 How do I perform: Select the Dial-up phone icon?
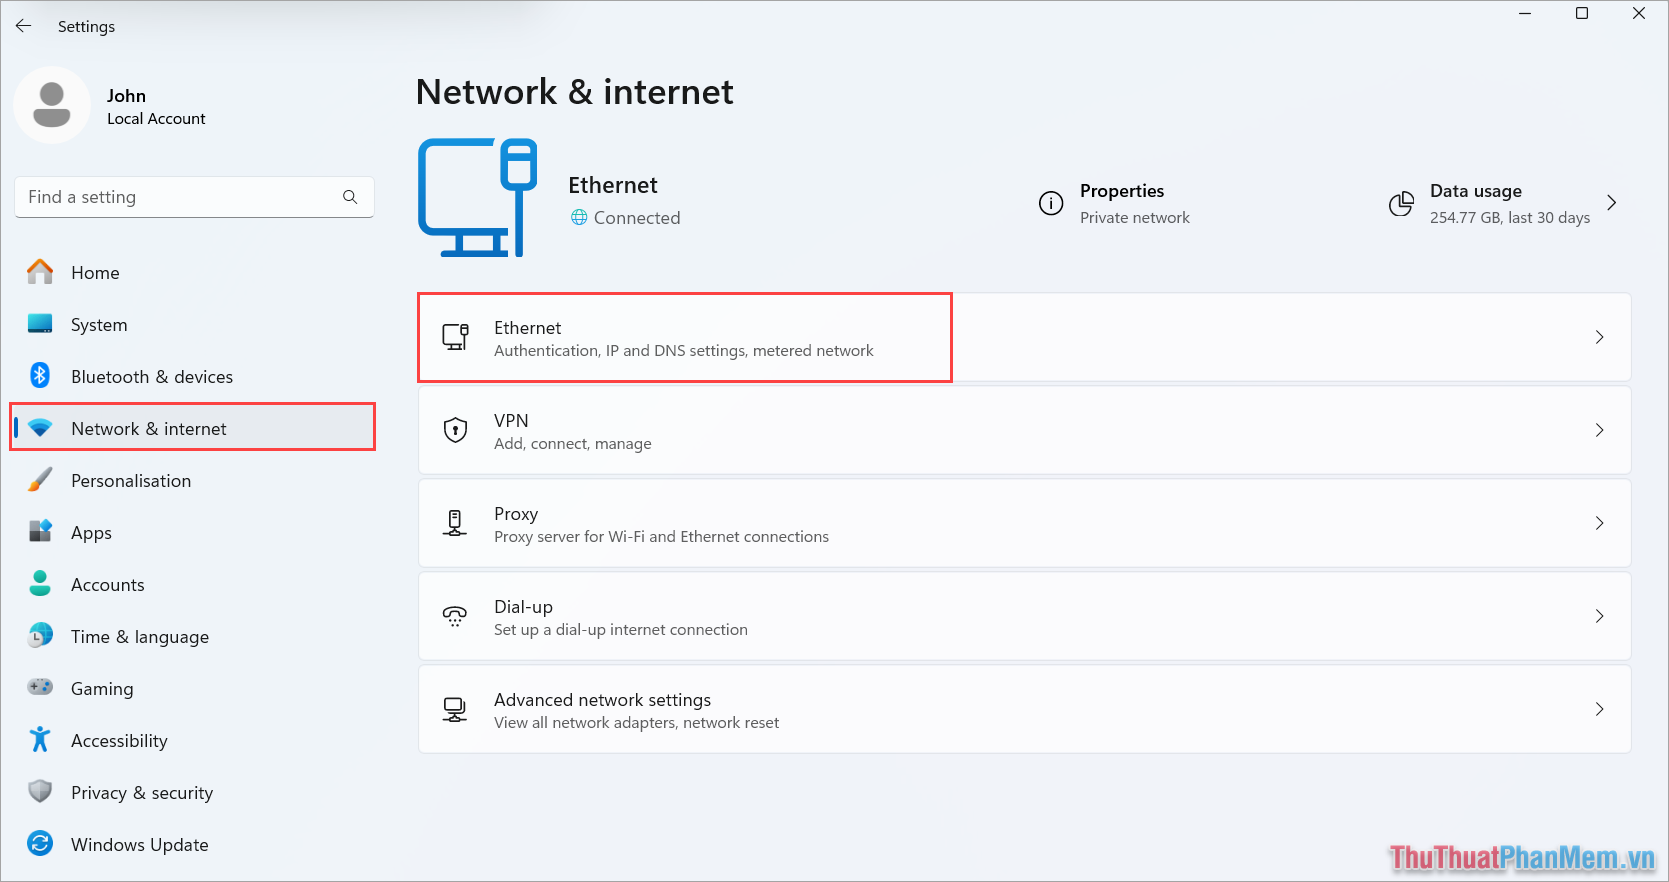[x=455, y=616]
